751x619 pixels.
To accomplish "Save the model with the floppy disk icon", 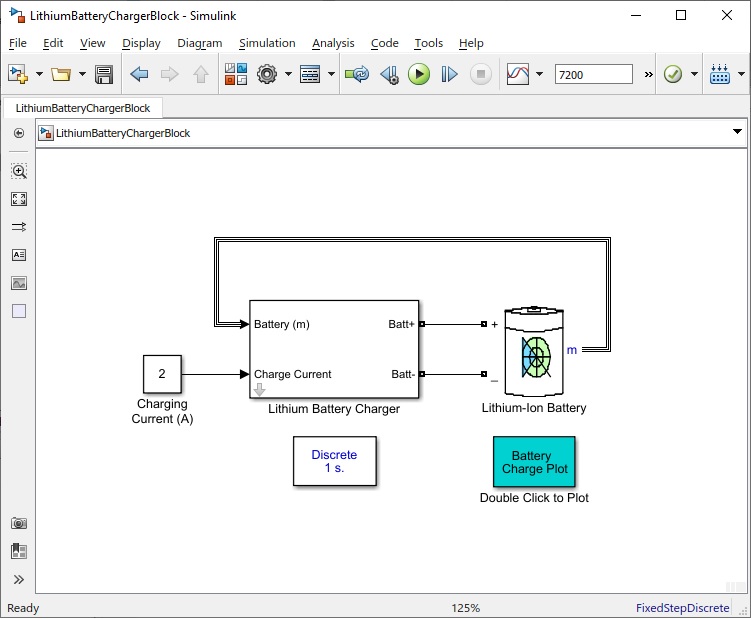I will coord(103,75).
